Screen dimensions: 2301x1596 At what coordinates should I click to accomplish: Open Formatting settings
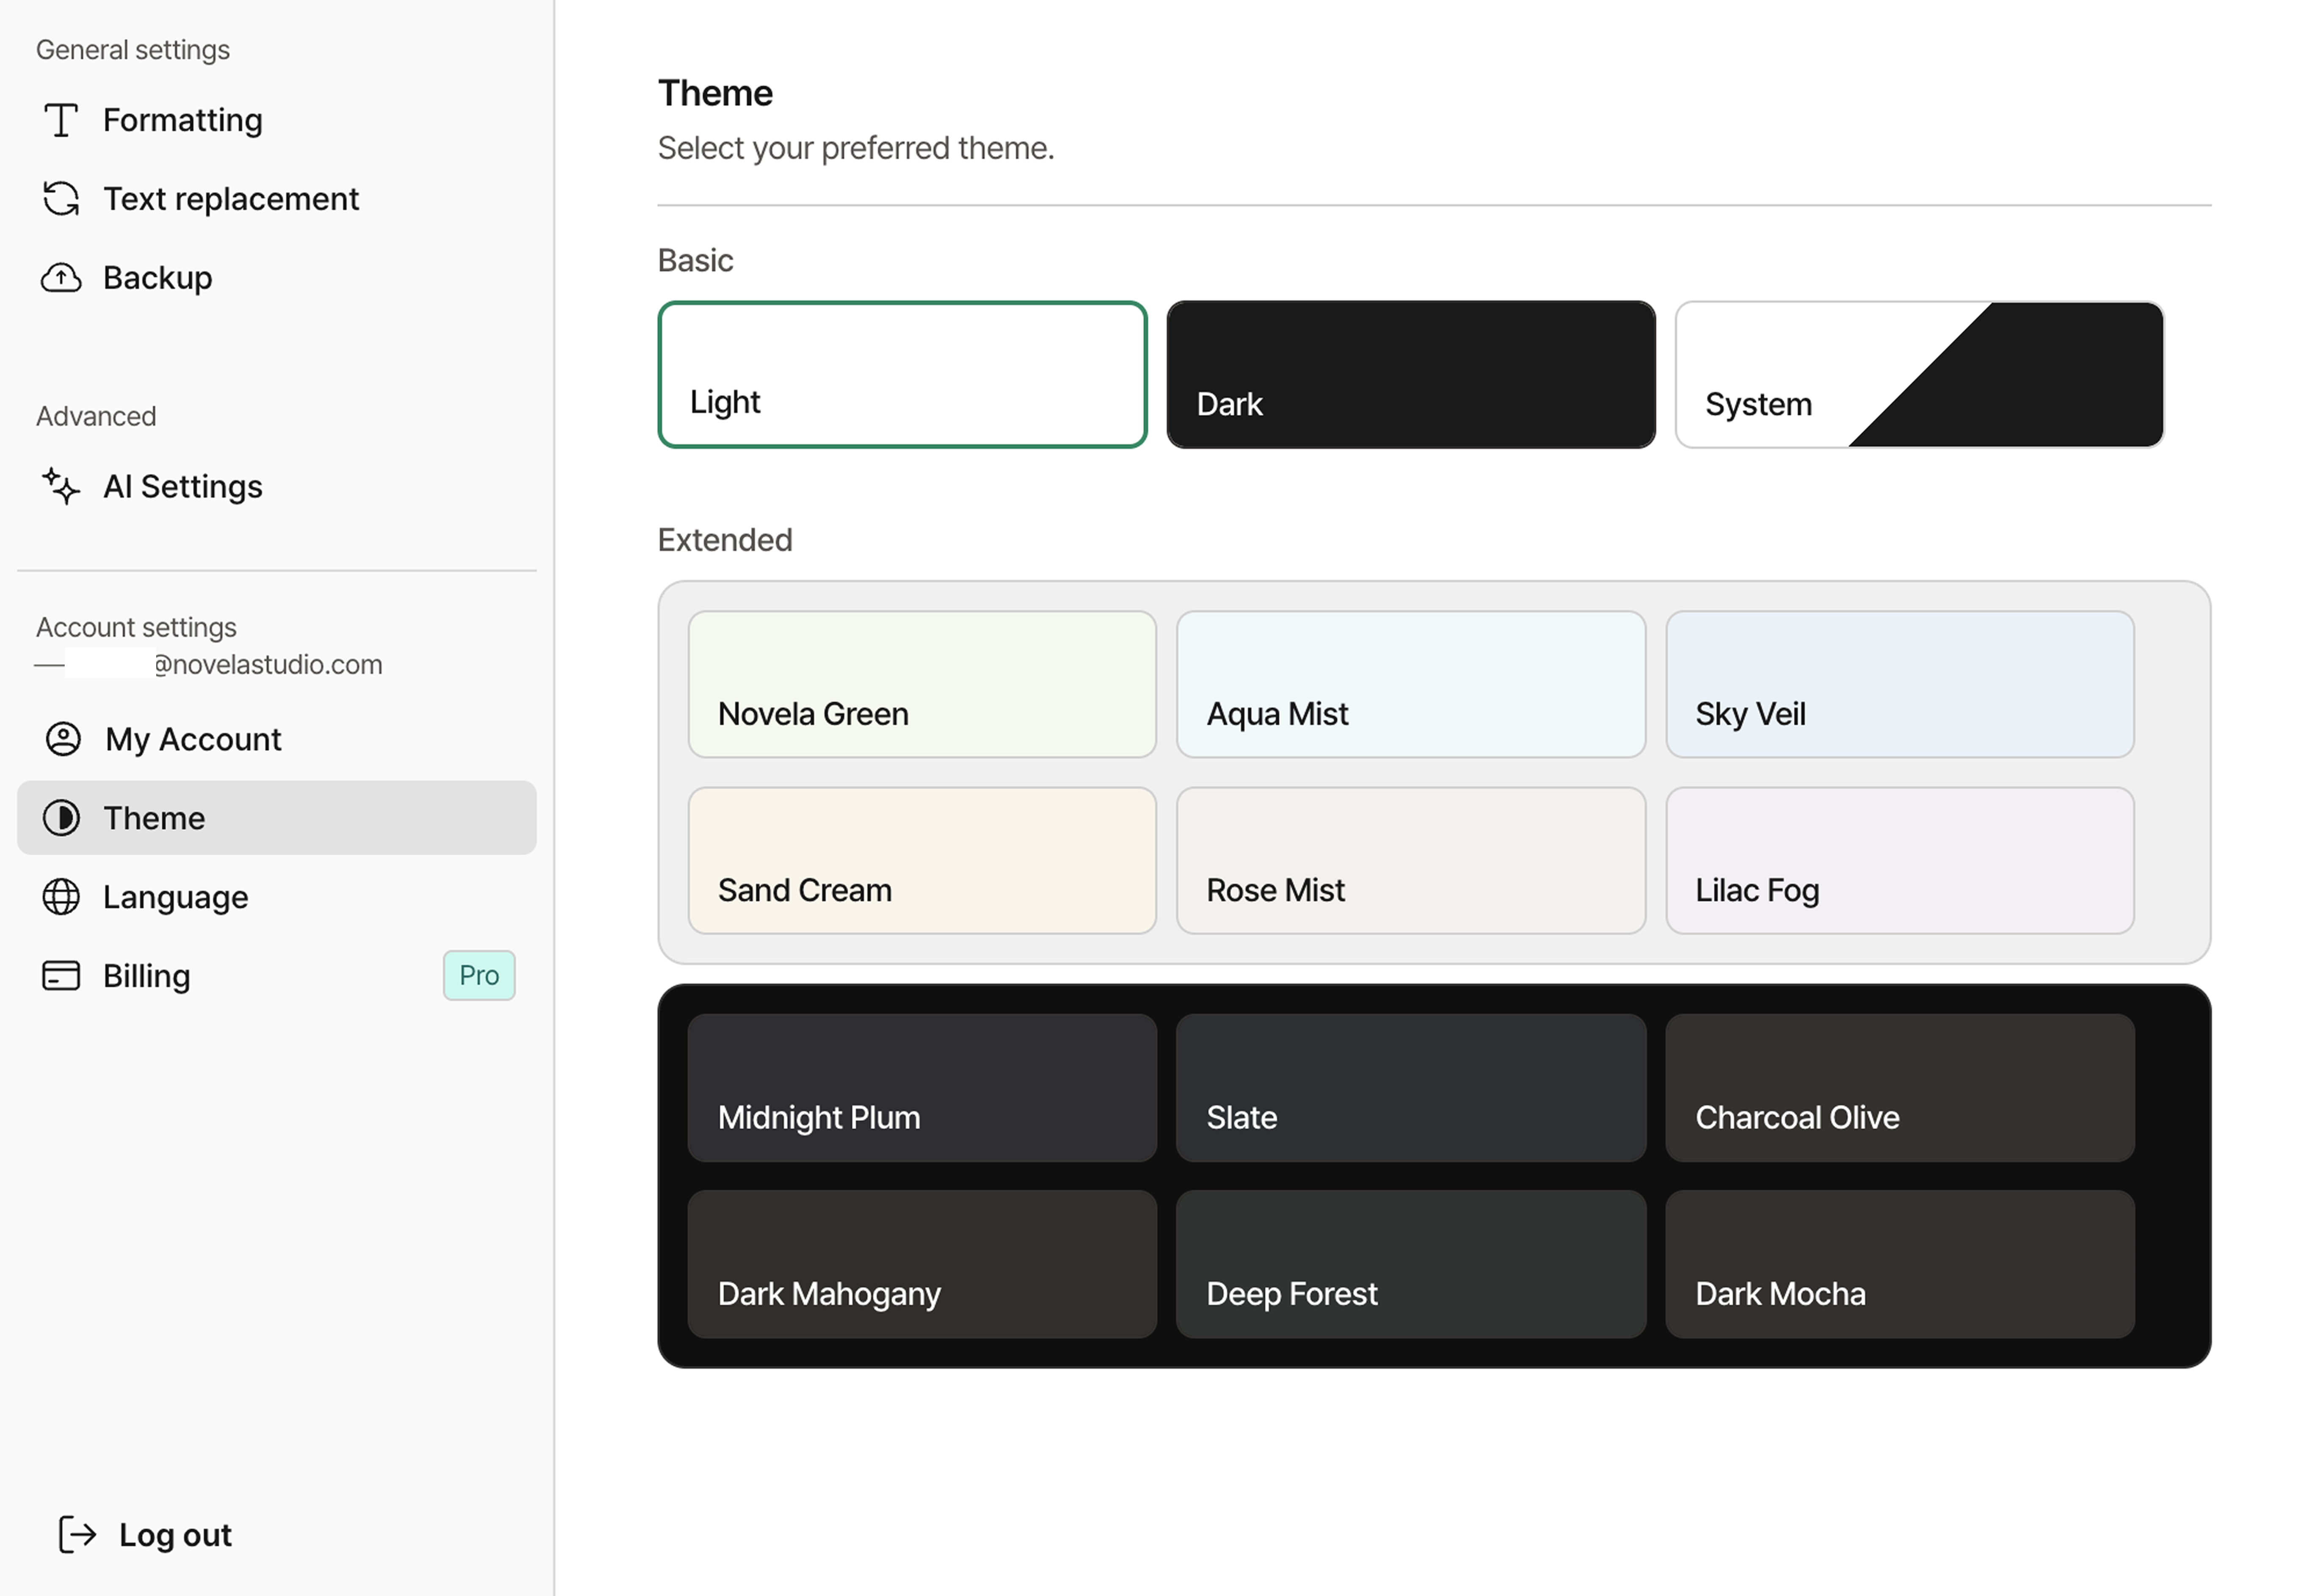click(x=277, y=120)
